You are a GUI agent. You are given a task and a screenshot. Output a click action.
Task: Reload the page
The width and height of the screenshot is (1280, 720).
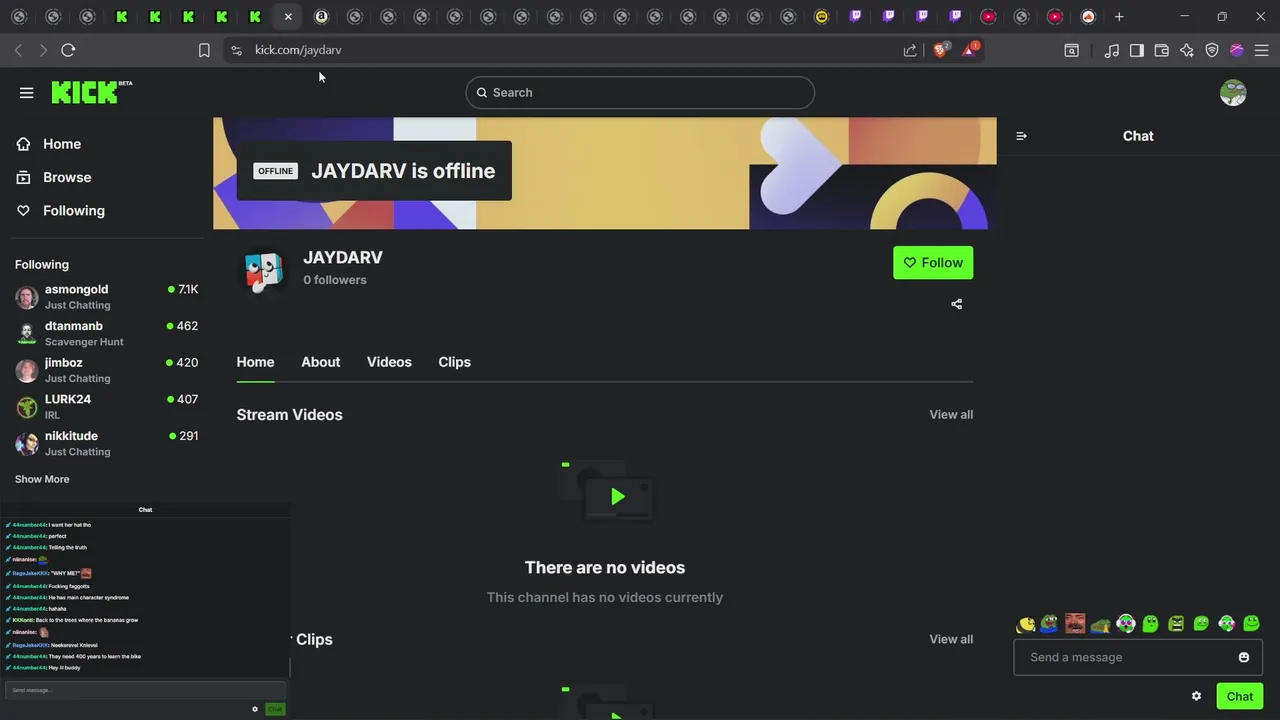click(x=68, y=50)
